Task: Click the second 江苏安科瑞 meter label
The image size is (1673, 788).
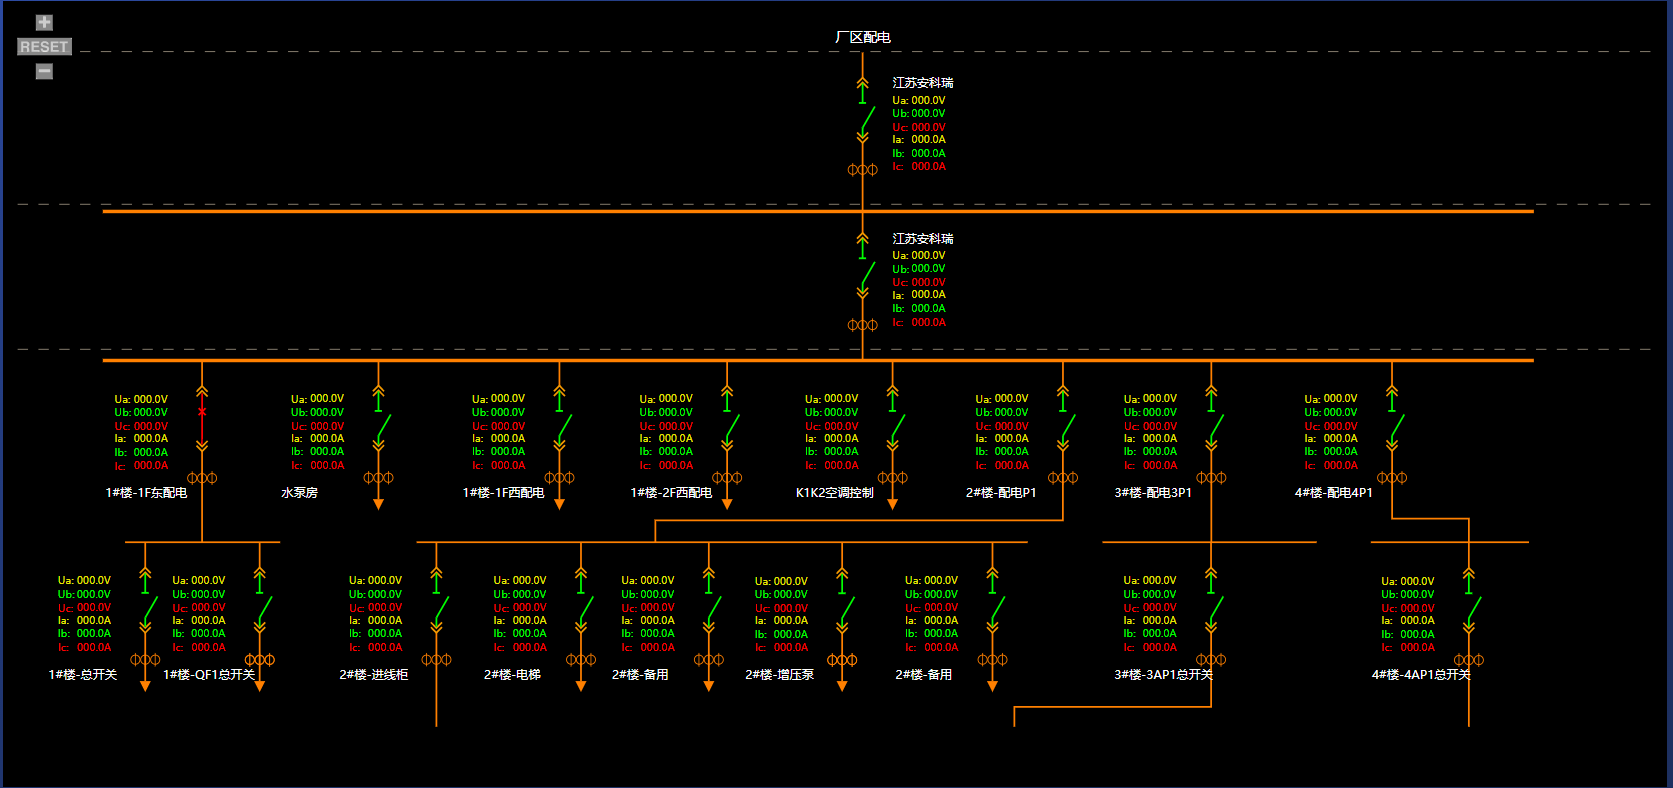Action: 923,239
